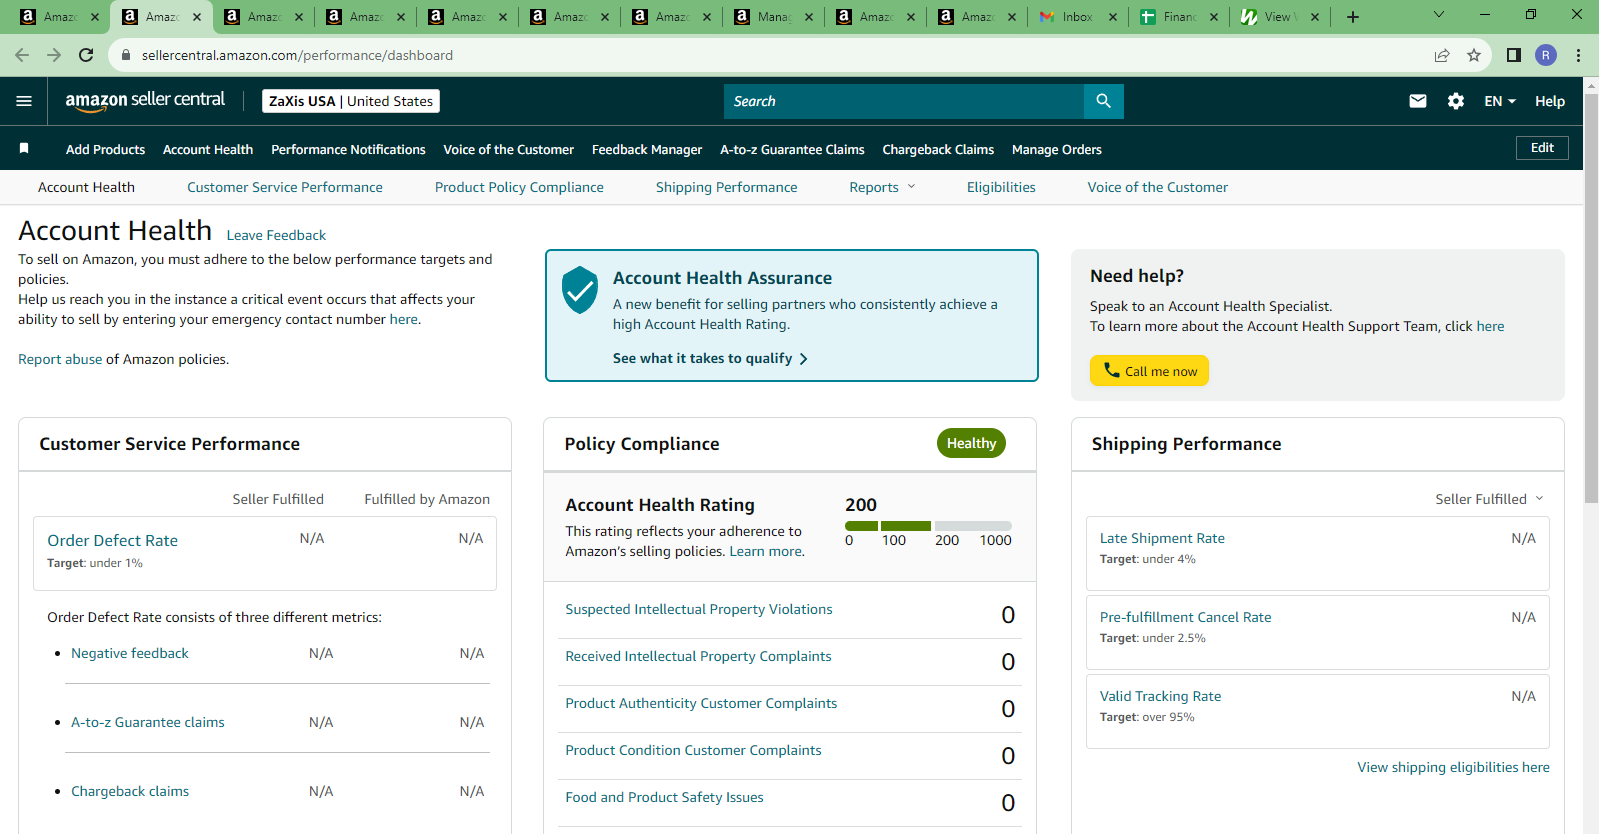Click the browser forward arrow
Viewport: 1599px width, 834px height.
(x=54, y=55)
